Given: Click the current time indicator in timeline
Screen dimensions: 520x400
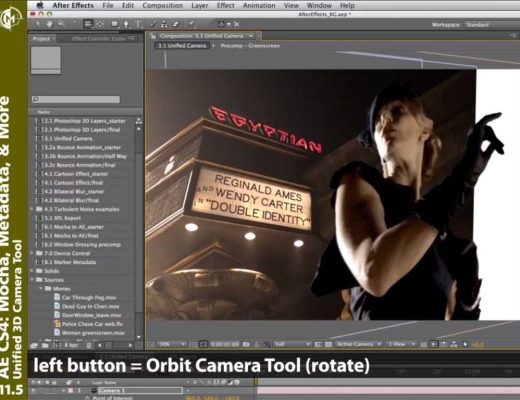Looking at the screenshot, I should click(256, 381).
